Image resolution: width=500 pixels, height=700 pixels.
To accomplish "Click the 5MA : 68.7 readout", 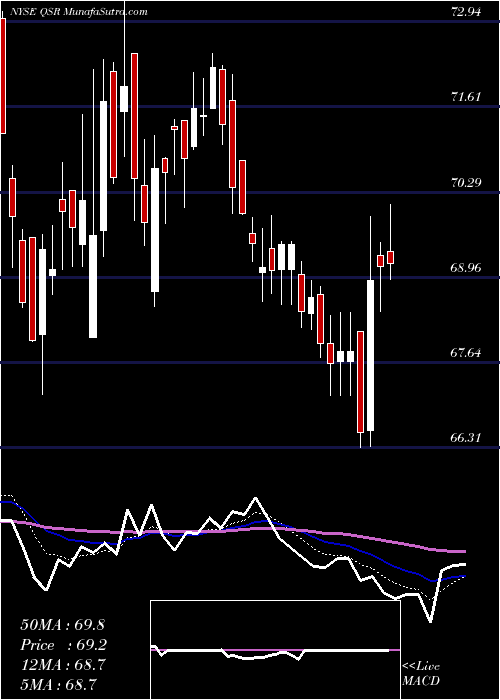I will pyautogui.click(x=59, y=684).
